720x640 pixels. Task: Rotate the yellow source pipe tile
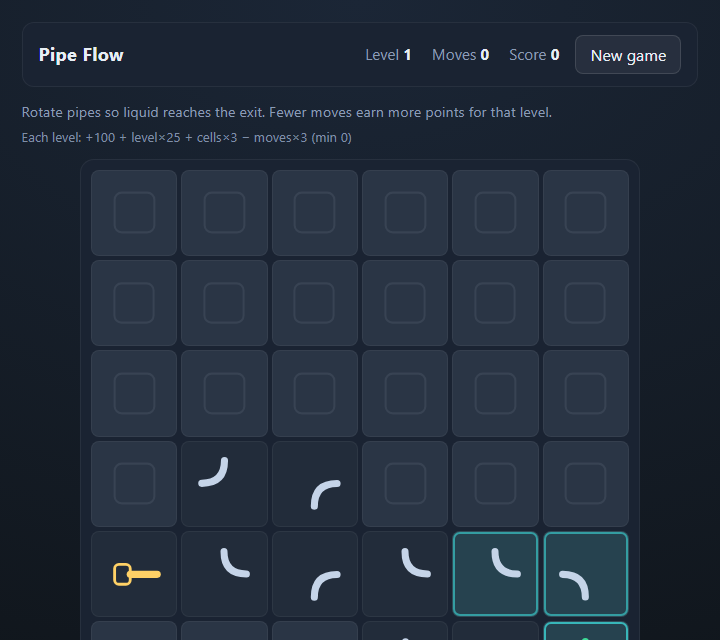tap(134, 574)
